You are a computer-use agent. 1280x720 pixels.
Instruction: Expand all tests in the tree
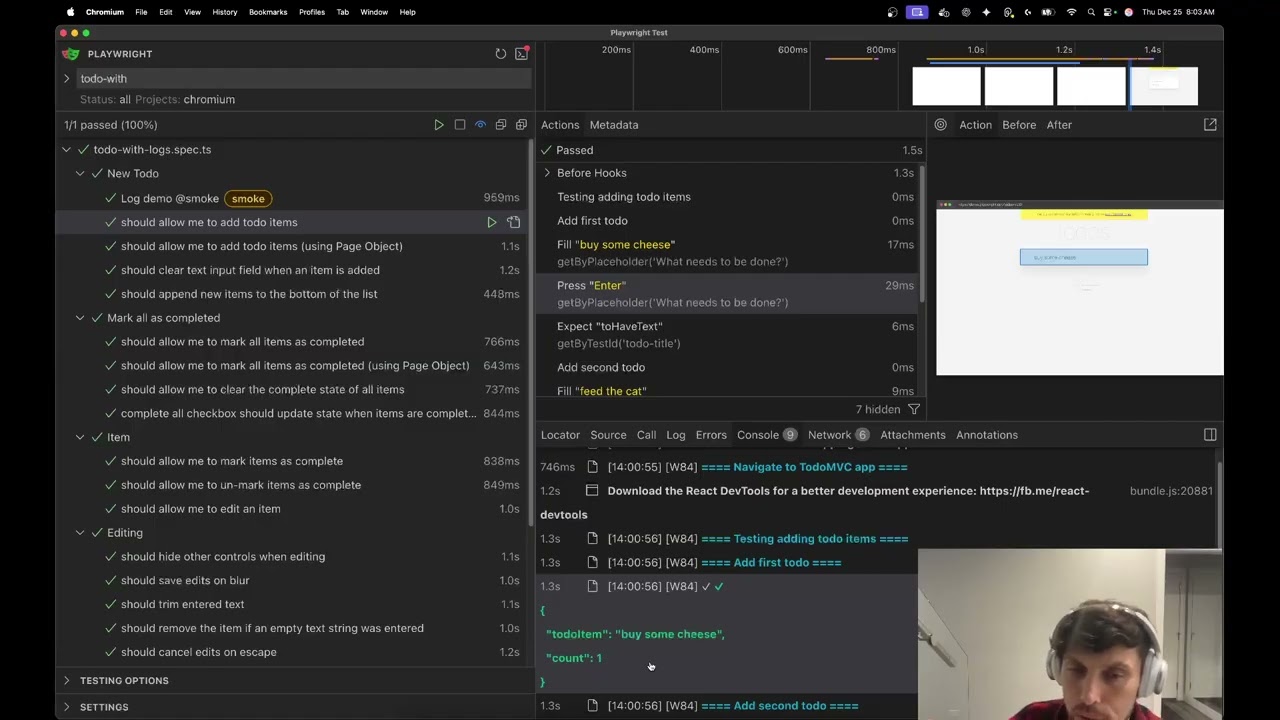(x=521, y=125)
